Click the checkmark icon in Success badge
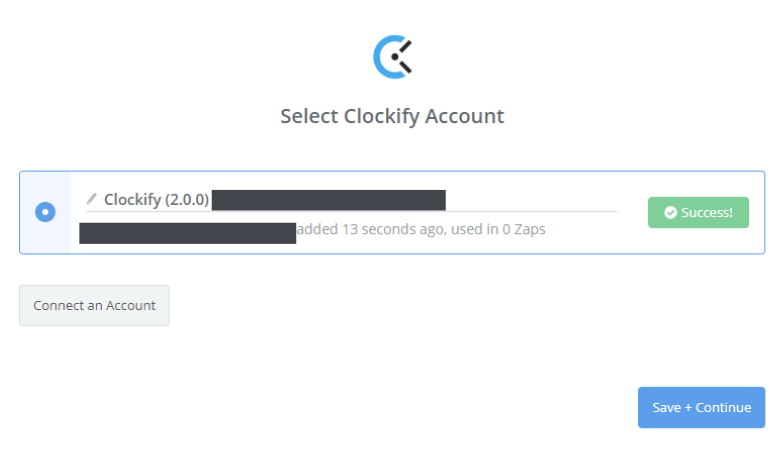Screen dimensions: 780x464 click(x=670, y=213)
